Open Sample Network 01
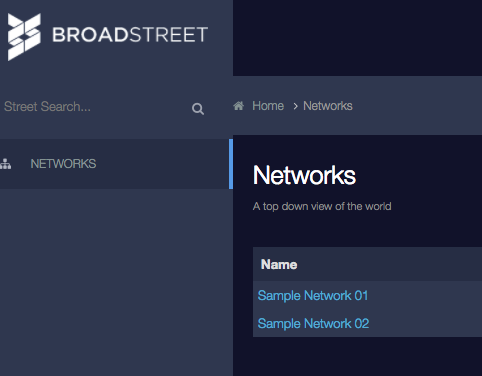 coord(313,296)
